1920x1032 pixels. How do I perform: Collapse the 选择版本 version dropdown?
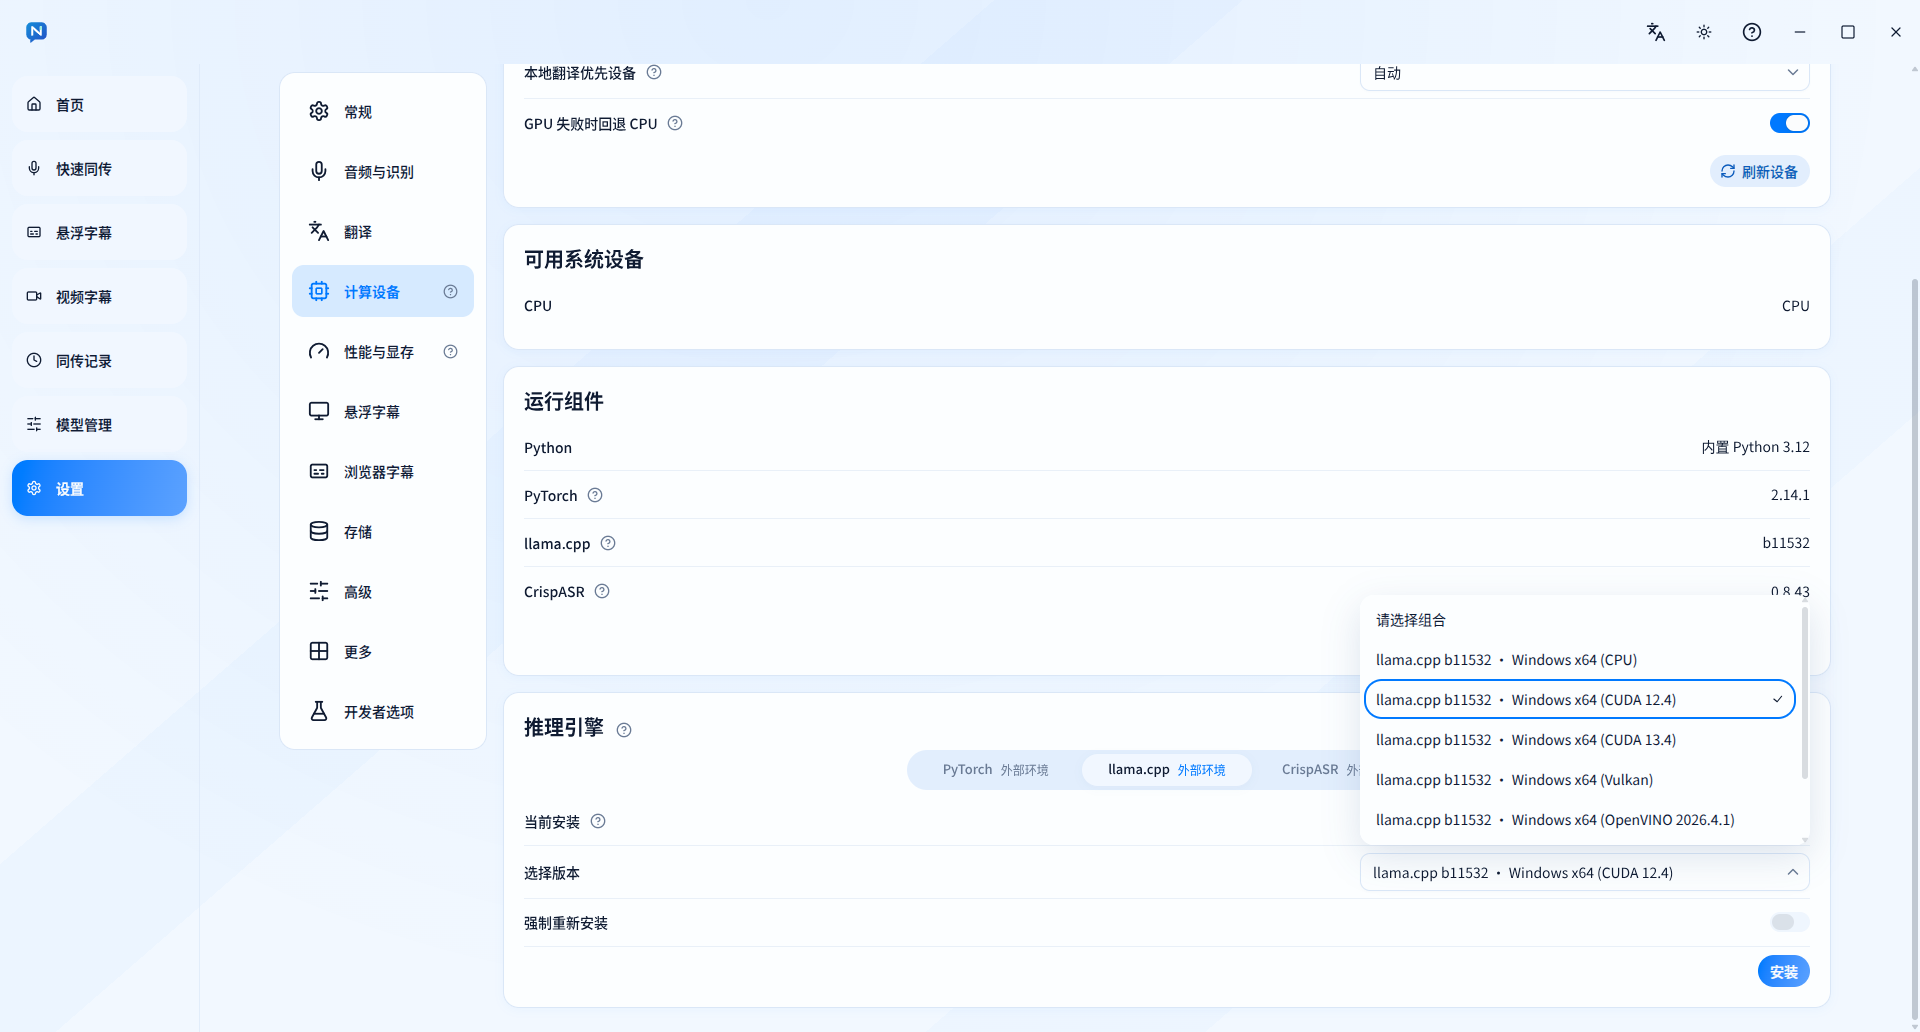click(1584, 873)
